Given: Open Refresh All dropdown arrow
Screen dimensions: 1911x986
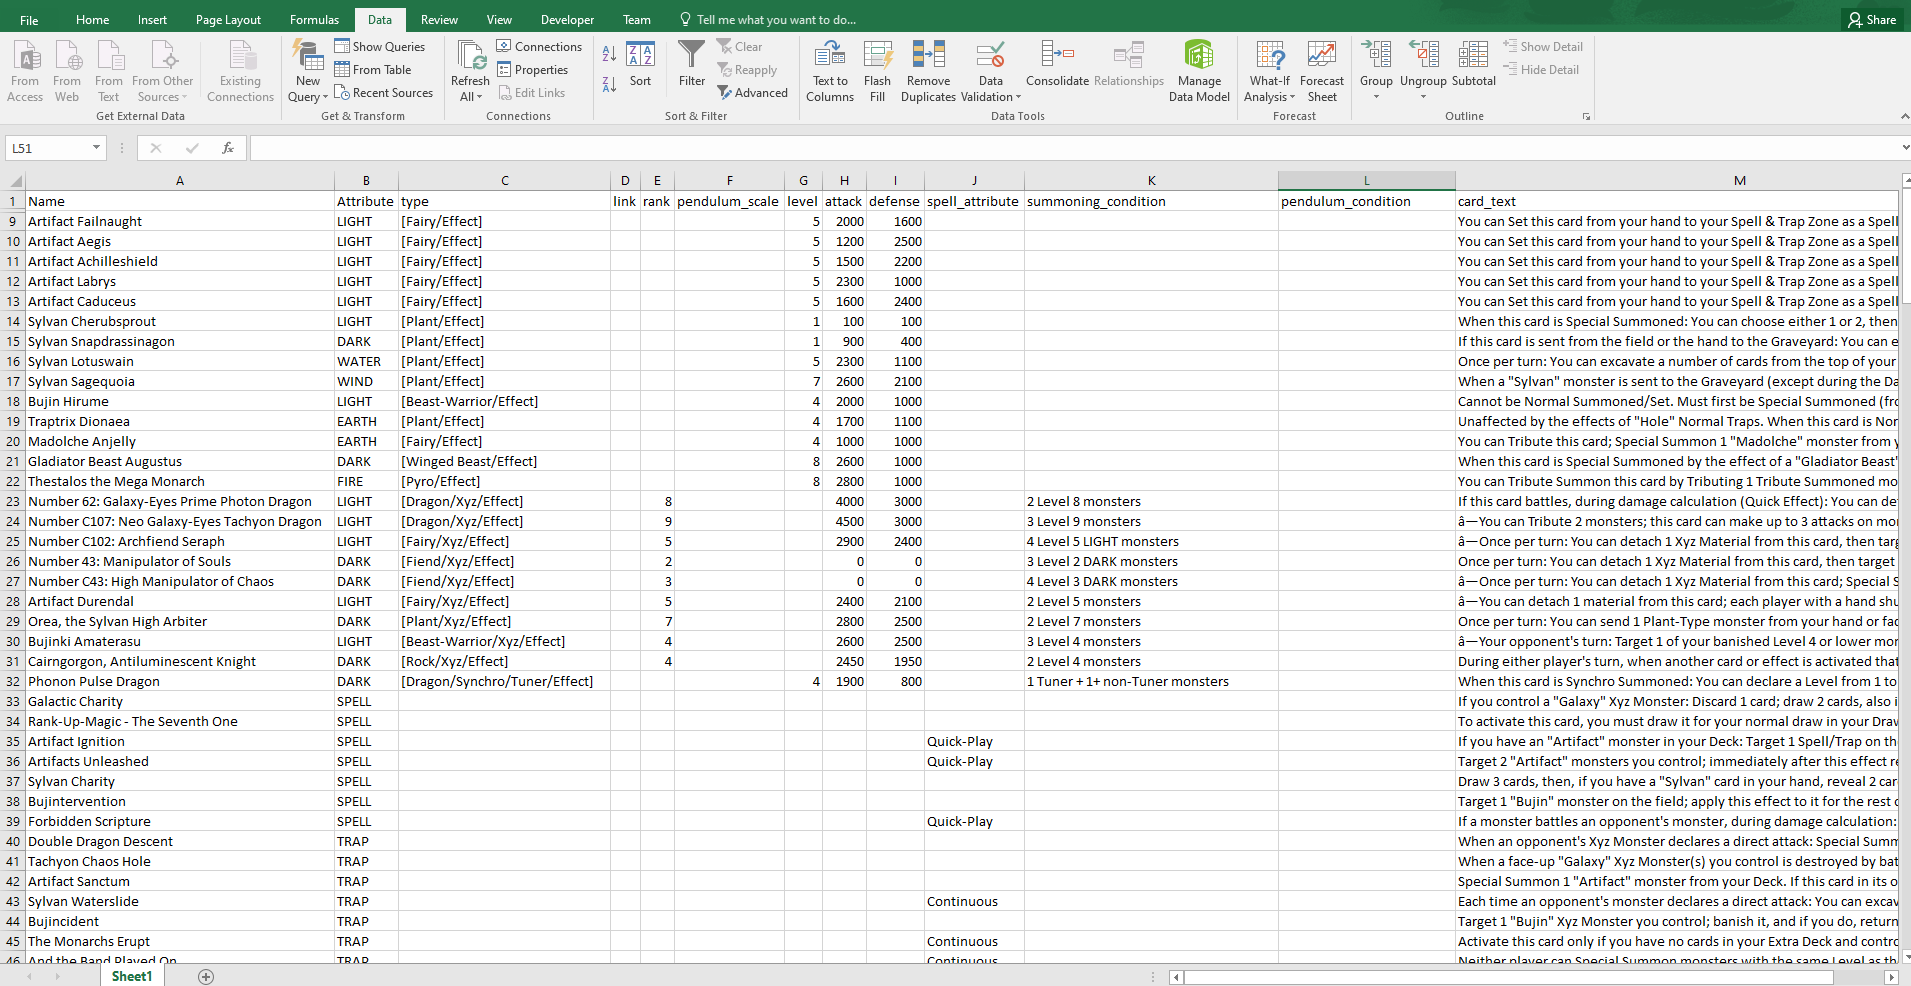Looking at the screenshot, I should pyautogui.click(x=479, y=98).
